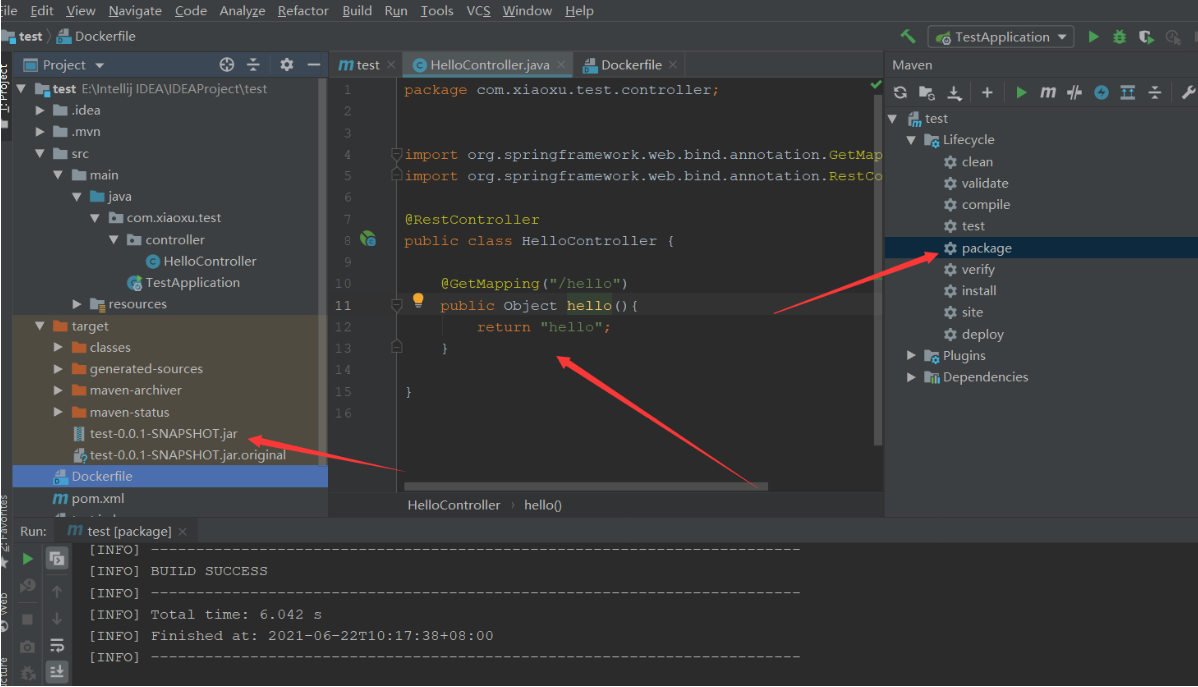Image resolution: width=1198 pixels, height=687 pixels.
Task: Select Maven install lifecycle goal
Action: click(979, 290)
